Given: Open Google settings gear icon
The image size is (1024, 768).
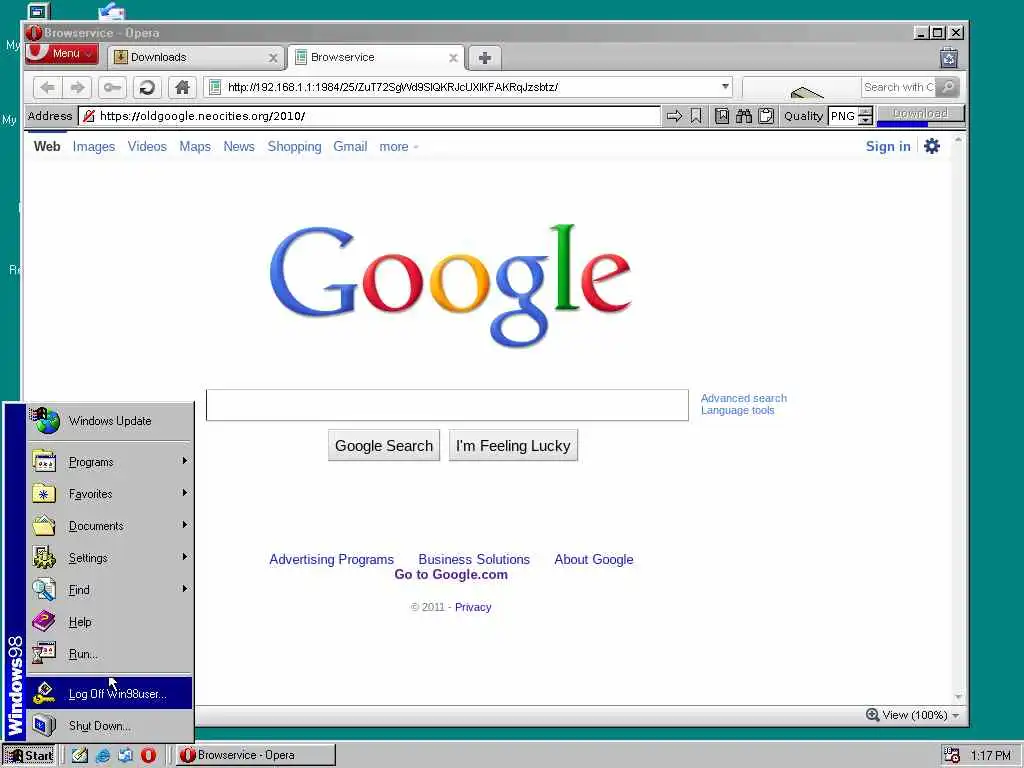Looking at the screenshot, I should [x=932, y=146].
